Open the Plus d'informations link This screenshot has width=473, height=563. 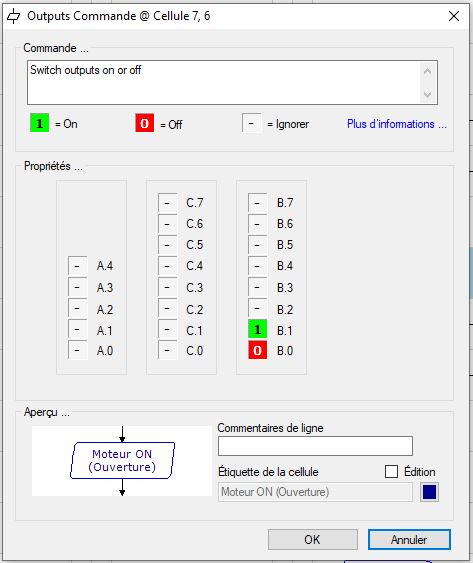coord(397,124)
